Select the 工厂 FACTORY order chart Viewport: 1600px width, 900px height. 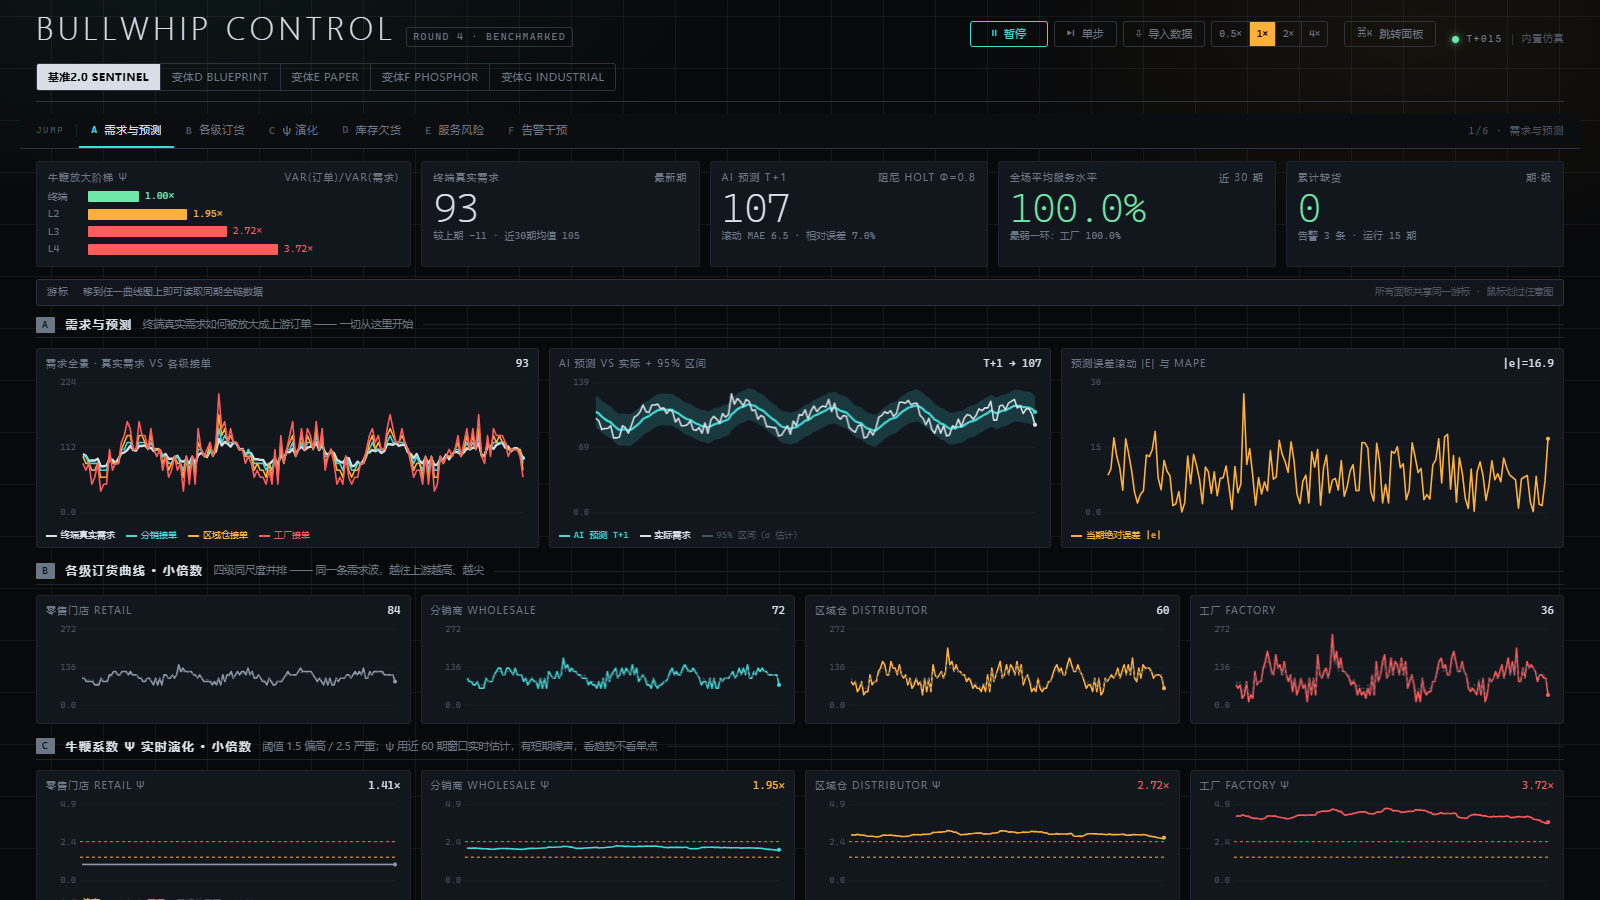[1377, 659]
